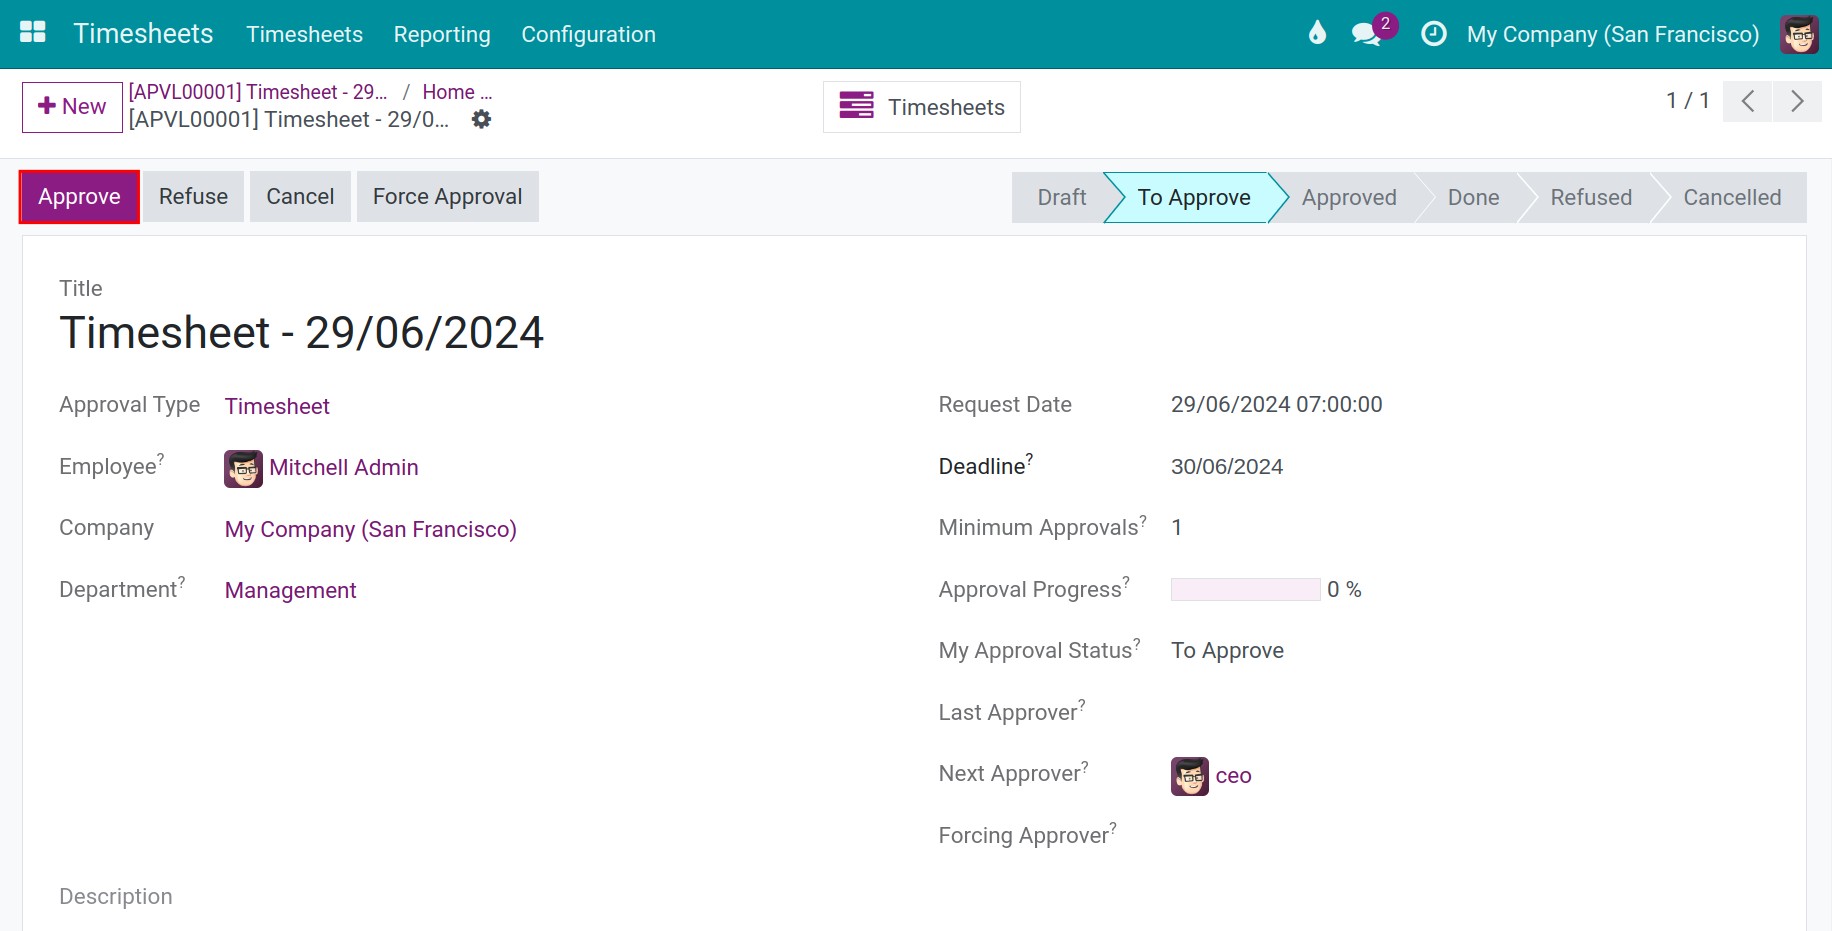Click Mitchell Admin's employee avatar
Image resolution: width=1832 pixels, height=931 pixels.
[243, 468]
